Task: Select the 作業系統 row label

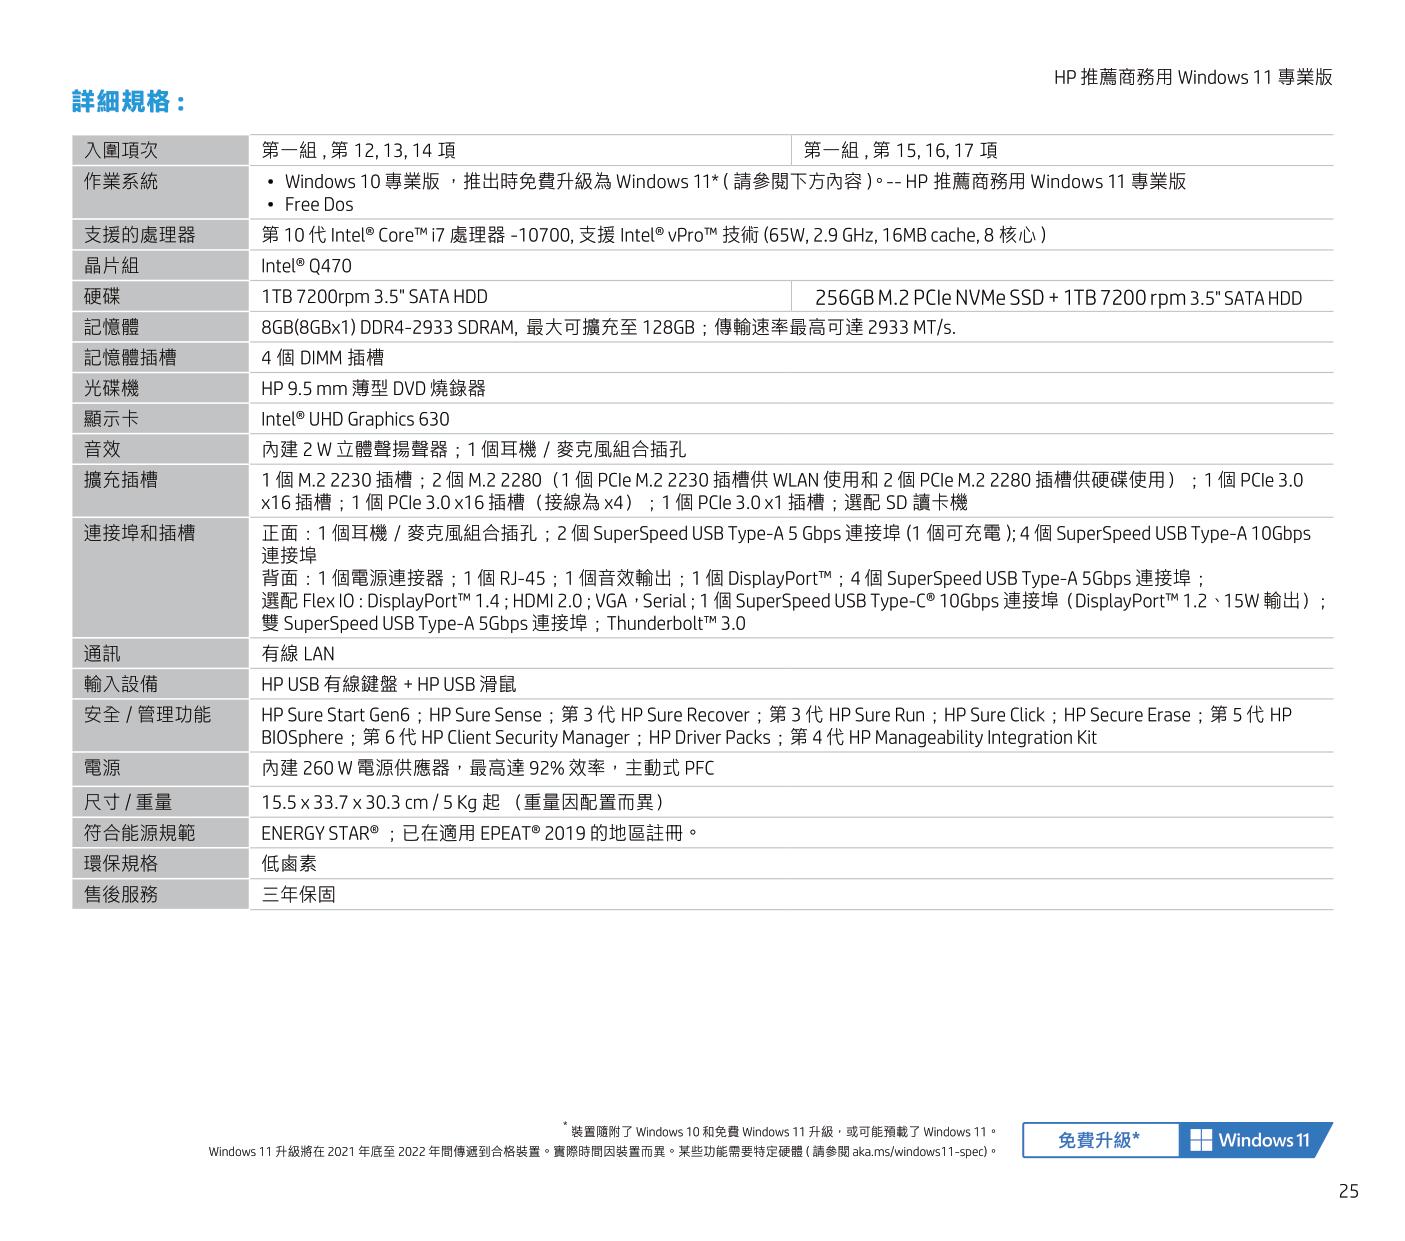Action: (121, 182)
